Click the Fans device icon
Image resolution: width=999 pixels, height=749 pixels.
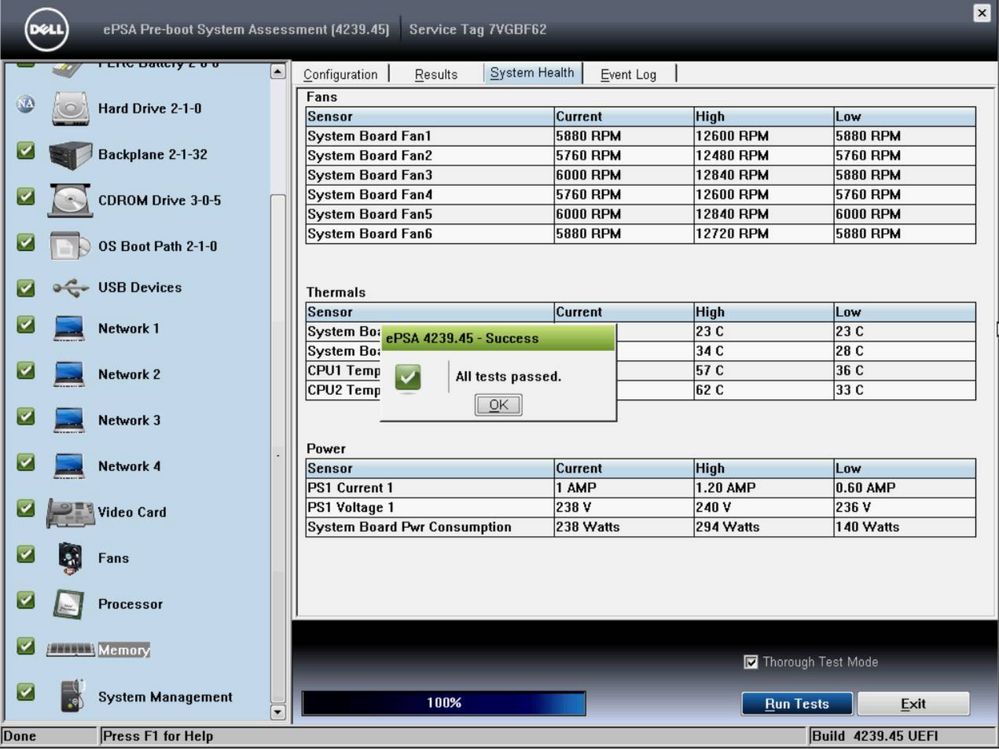70,558
